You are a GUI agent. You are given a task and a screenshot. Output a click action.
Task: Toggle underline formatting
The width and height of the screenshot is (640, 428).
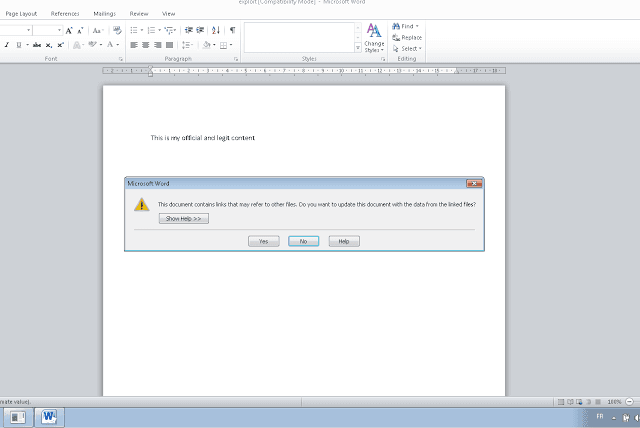pyautogui.click(x=19, y=45)
